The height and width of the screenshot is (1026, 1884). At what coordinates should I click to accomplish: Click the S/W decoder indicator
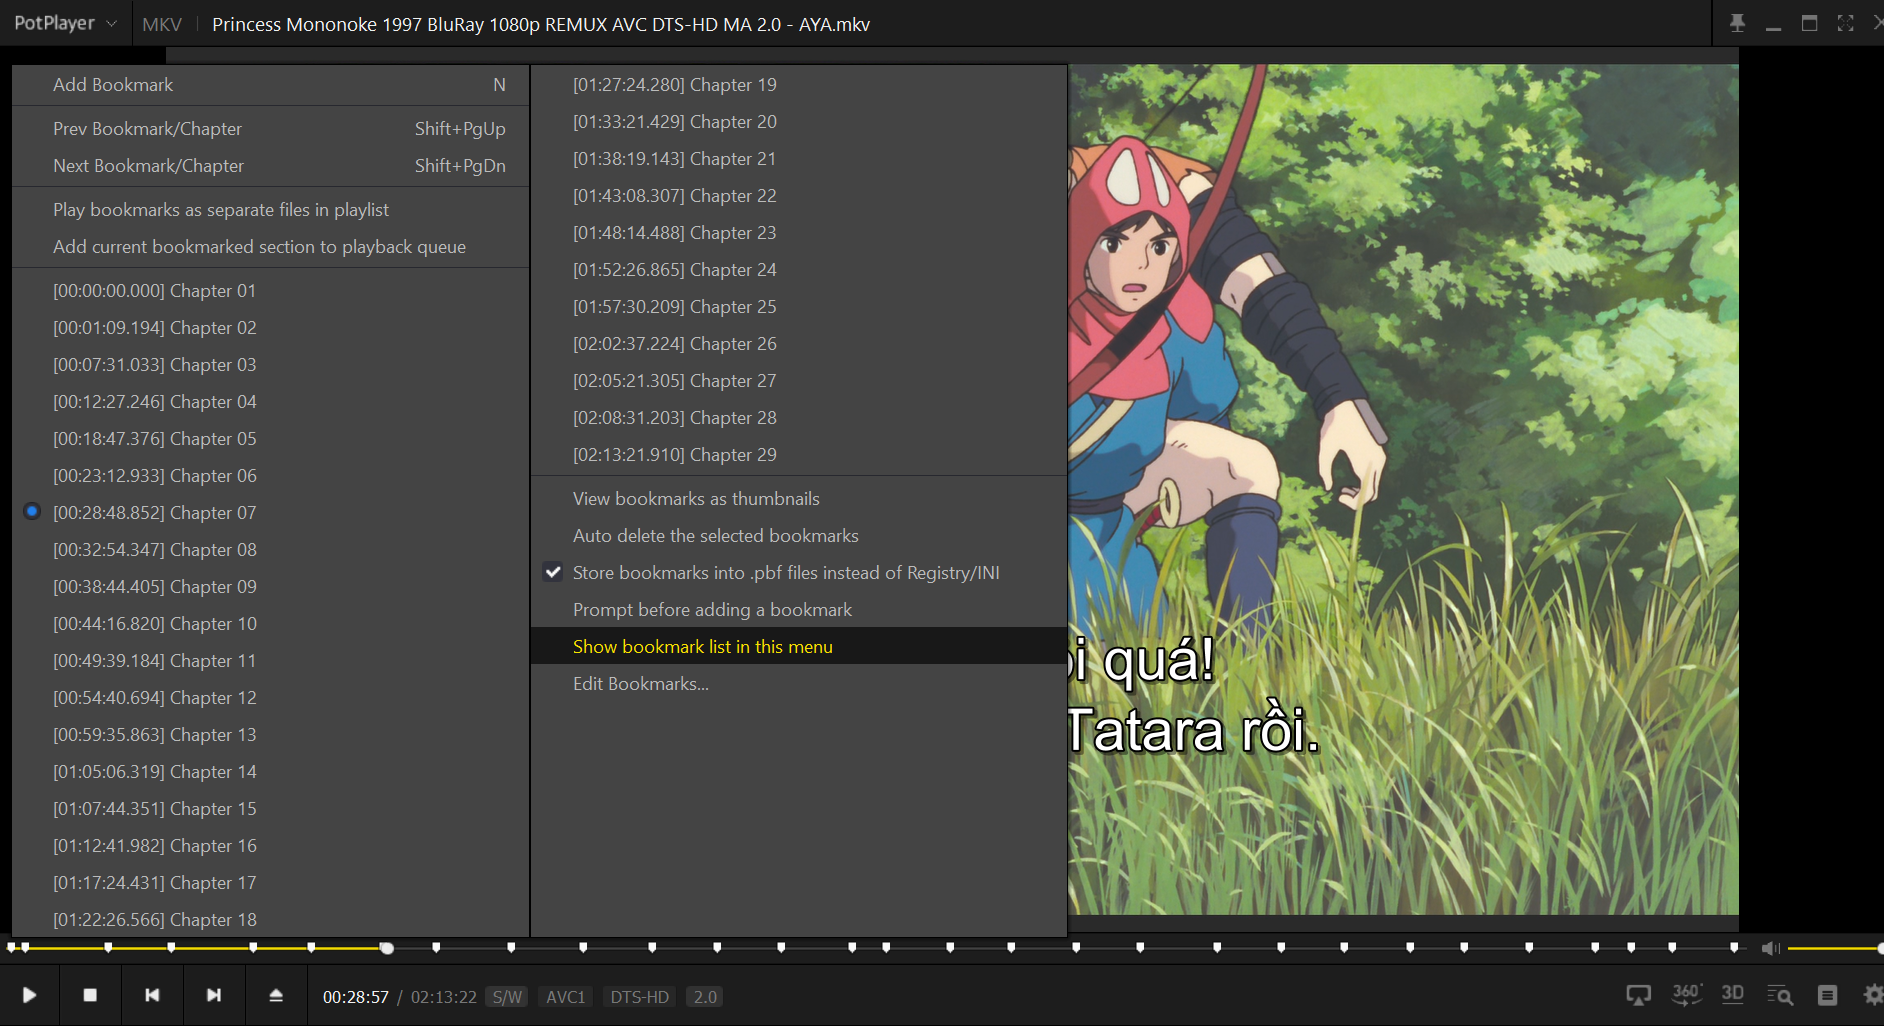coord(507,997)
